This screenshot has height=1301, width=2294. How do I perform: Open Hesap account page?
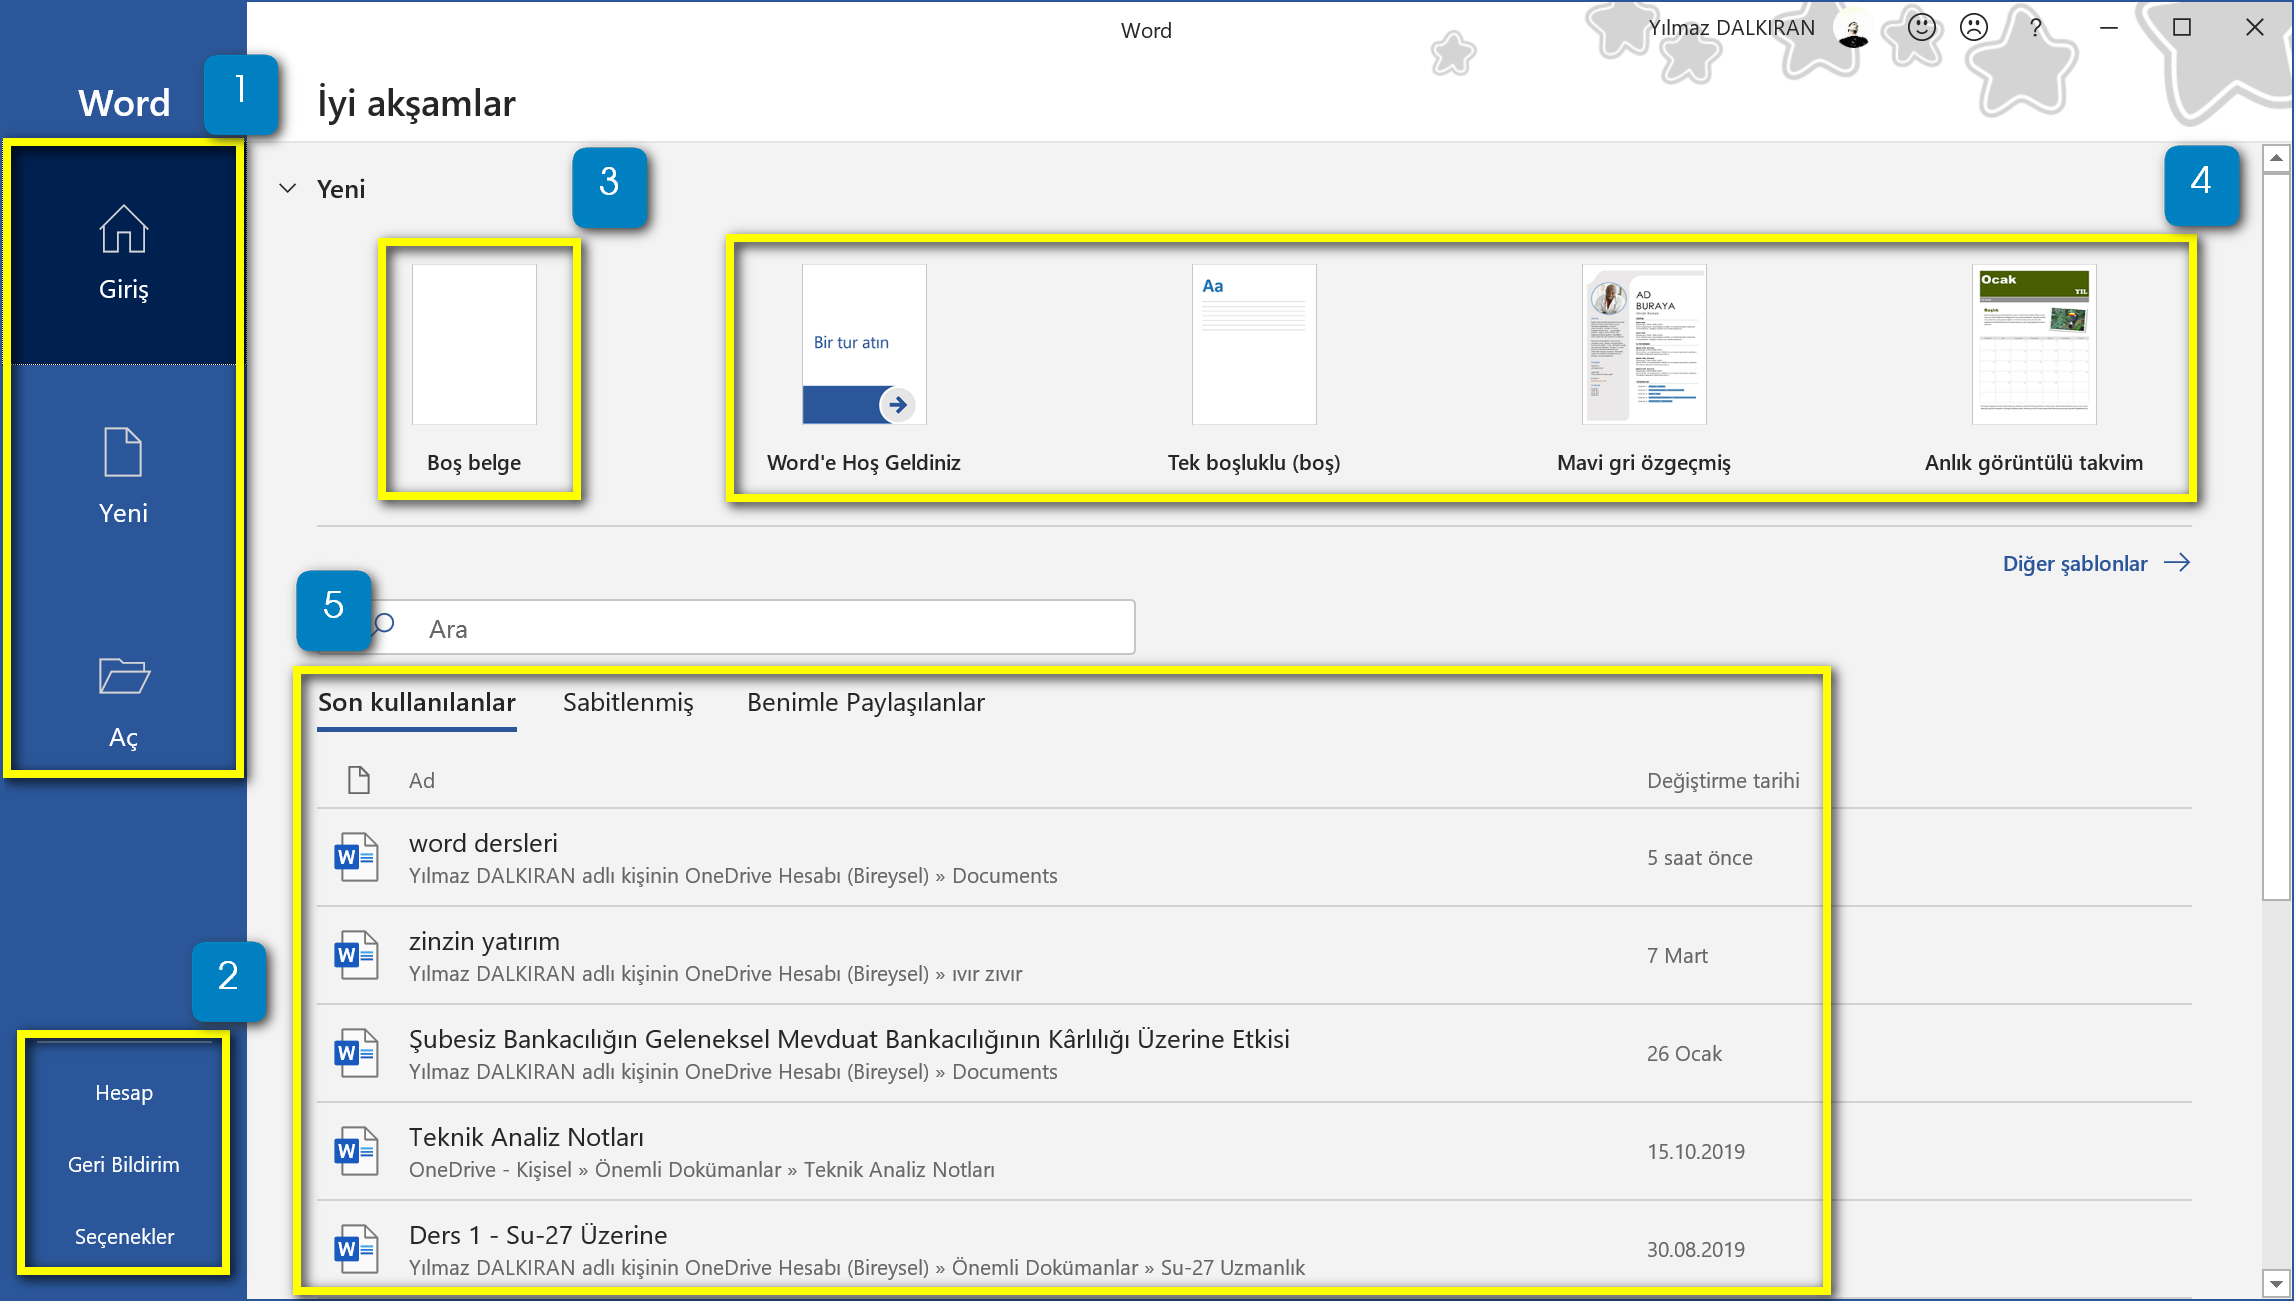point(124,1092)
